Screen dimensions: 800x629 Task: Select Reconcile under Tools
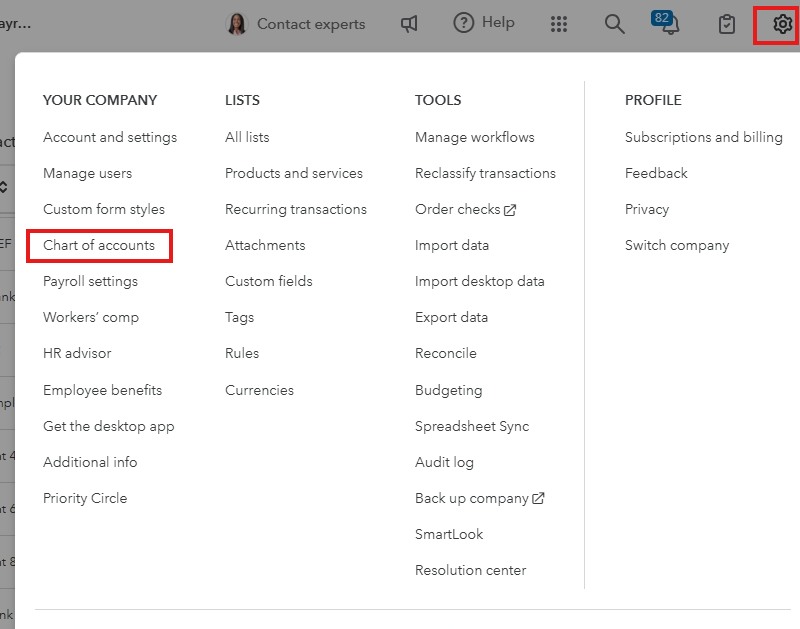(x=446, y=353)
